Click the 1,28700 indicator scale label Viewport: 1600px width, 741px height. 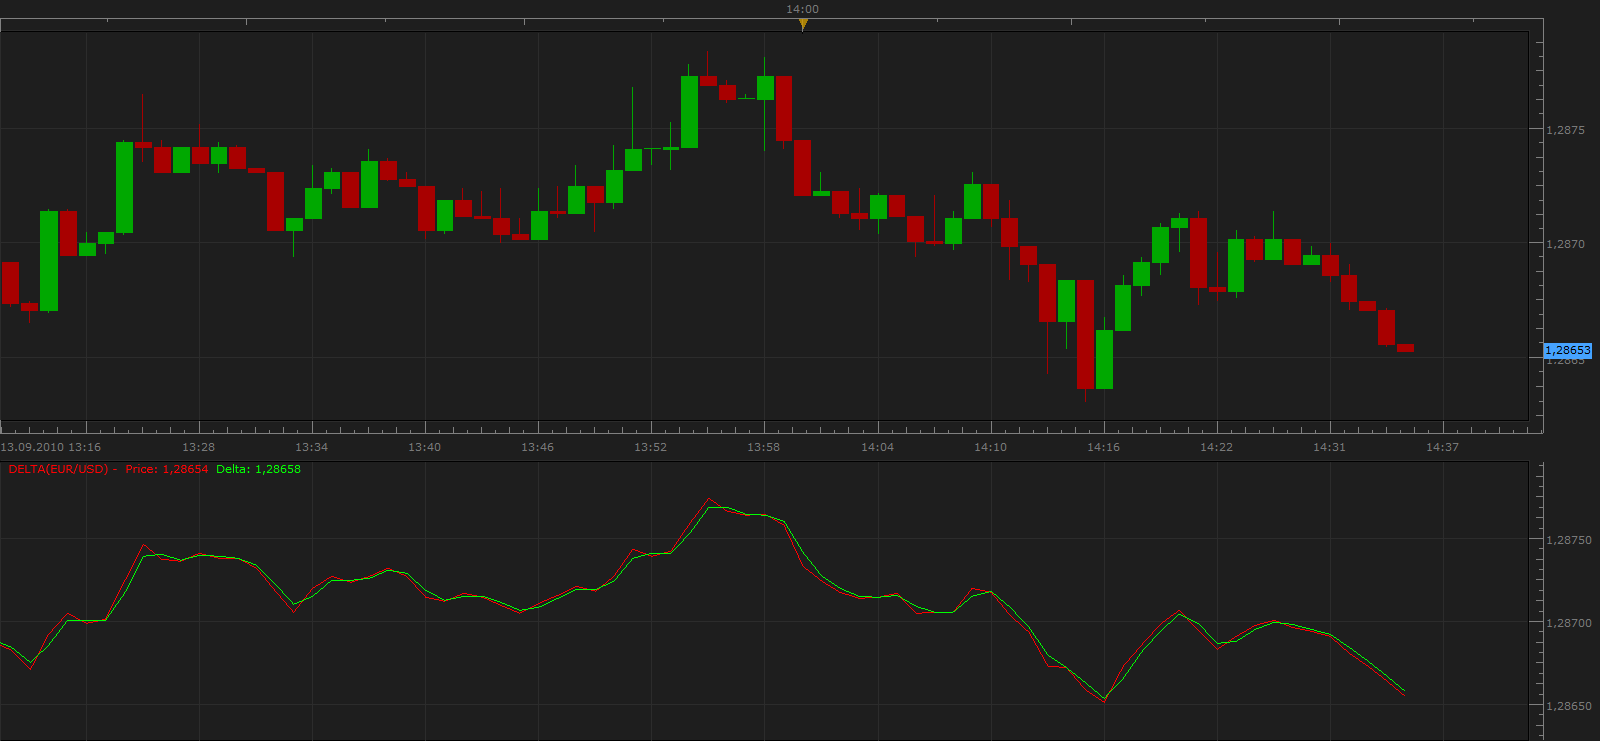pos(1569,623)
